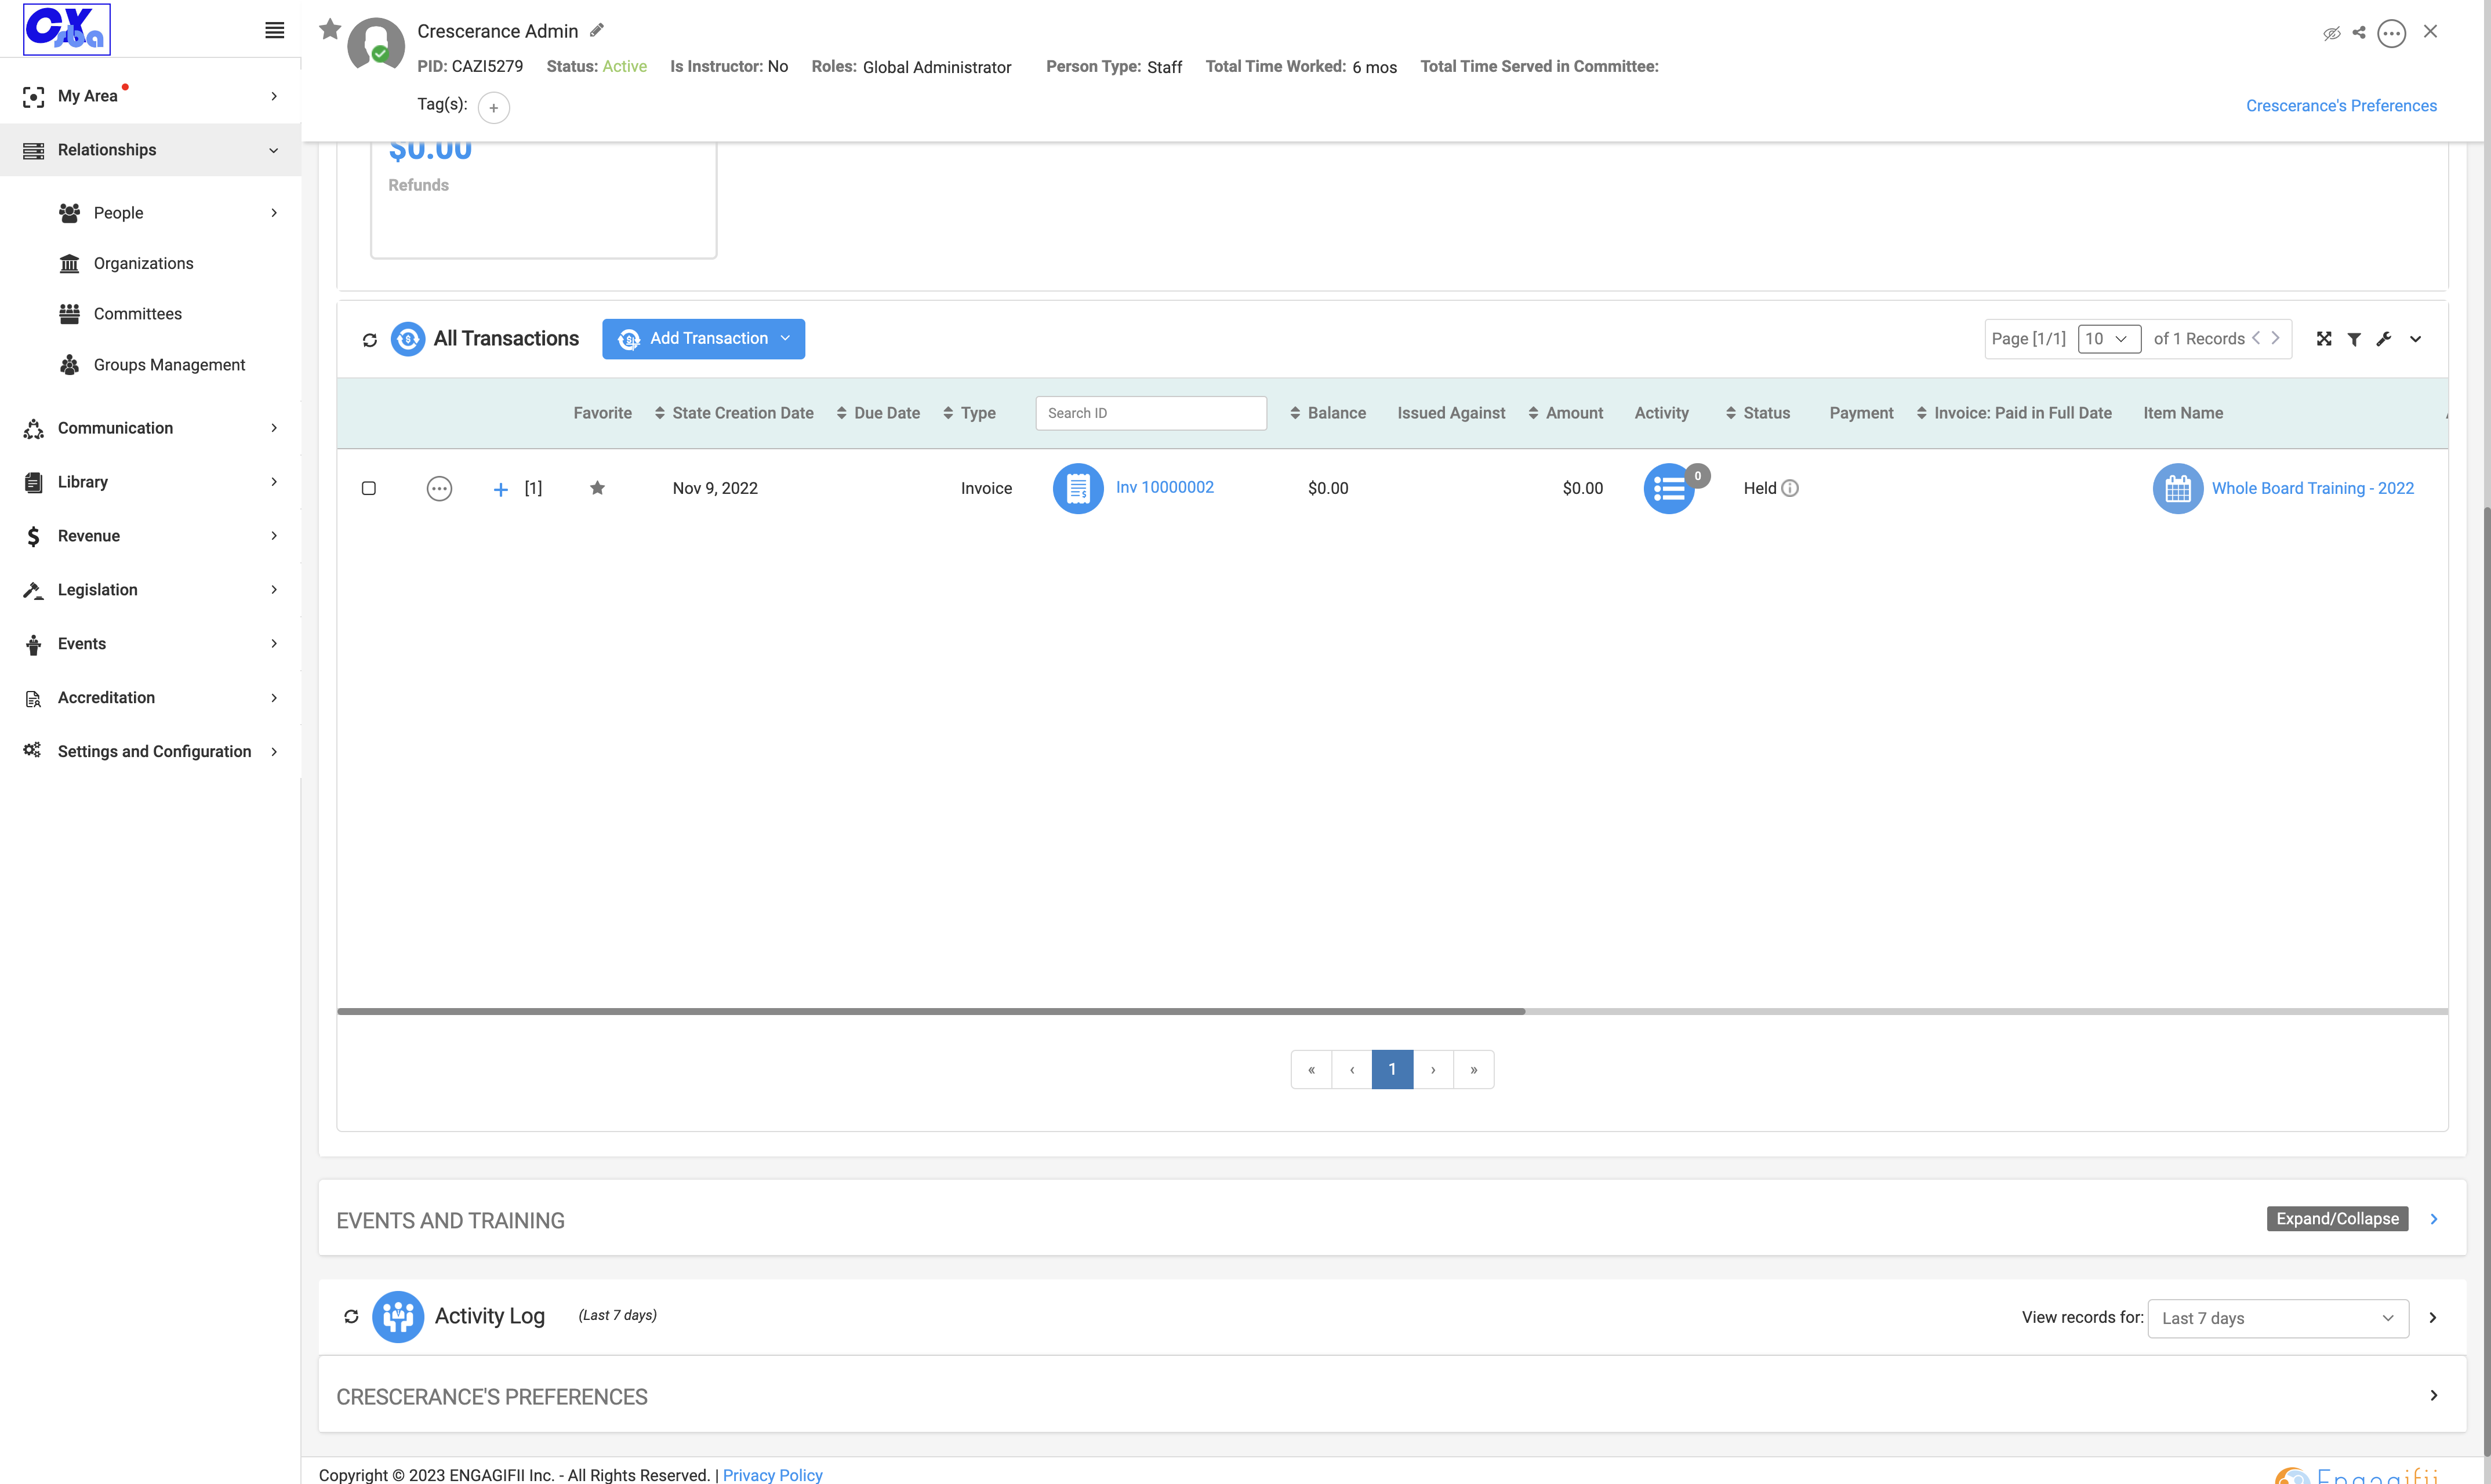Open Organizations in sidebar
Image resolution: width=2491 pixels, height=1484 pixels.
(143, 263)
